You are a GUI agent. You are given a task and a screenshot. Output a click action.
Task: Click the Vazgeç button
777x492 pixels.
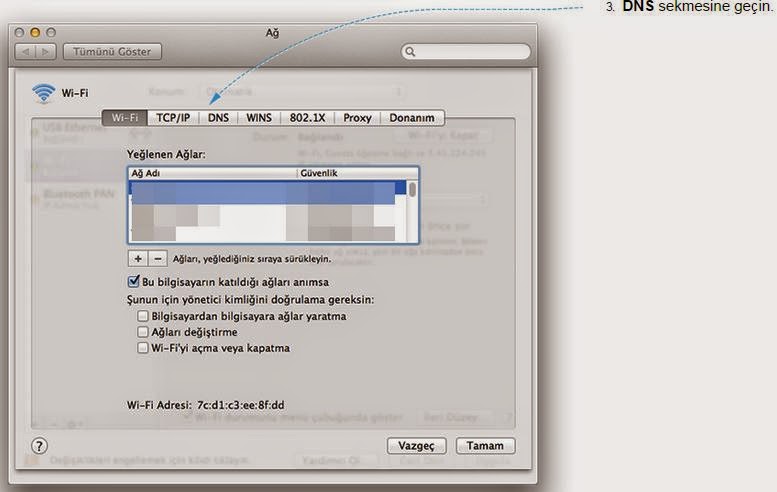(416, 446)
